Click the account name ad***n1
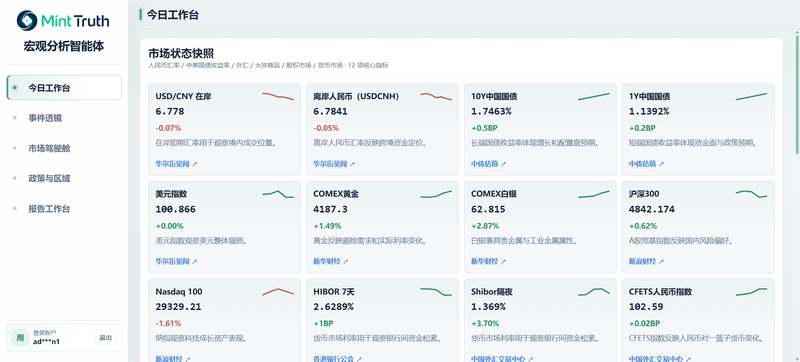Screen dimensions: 800x362 coord(46,342)
